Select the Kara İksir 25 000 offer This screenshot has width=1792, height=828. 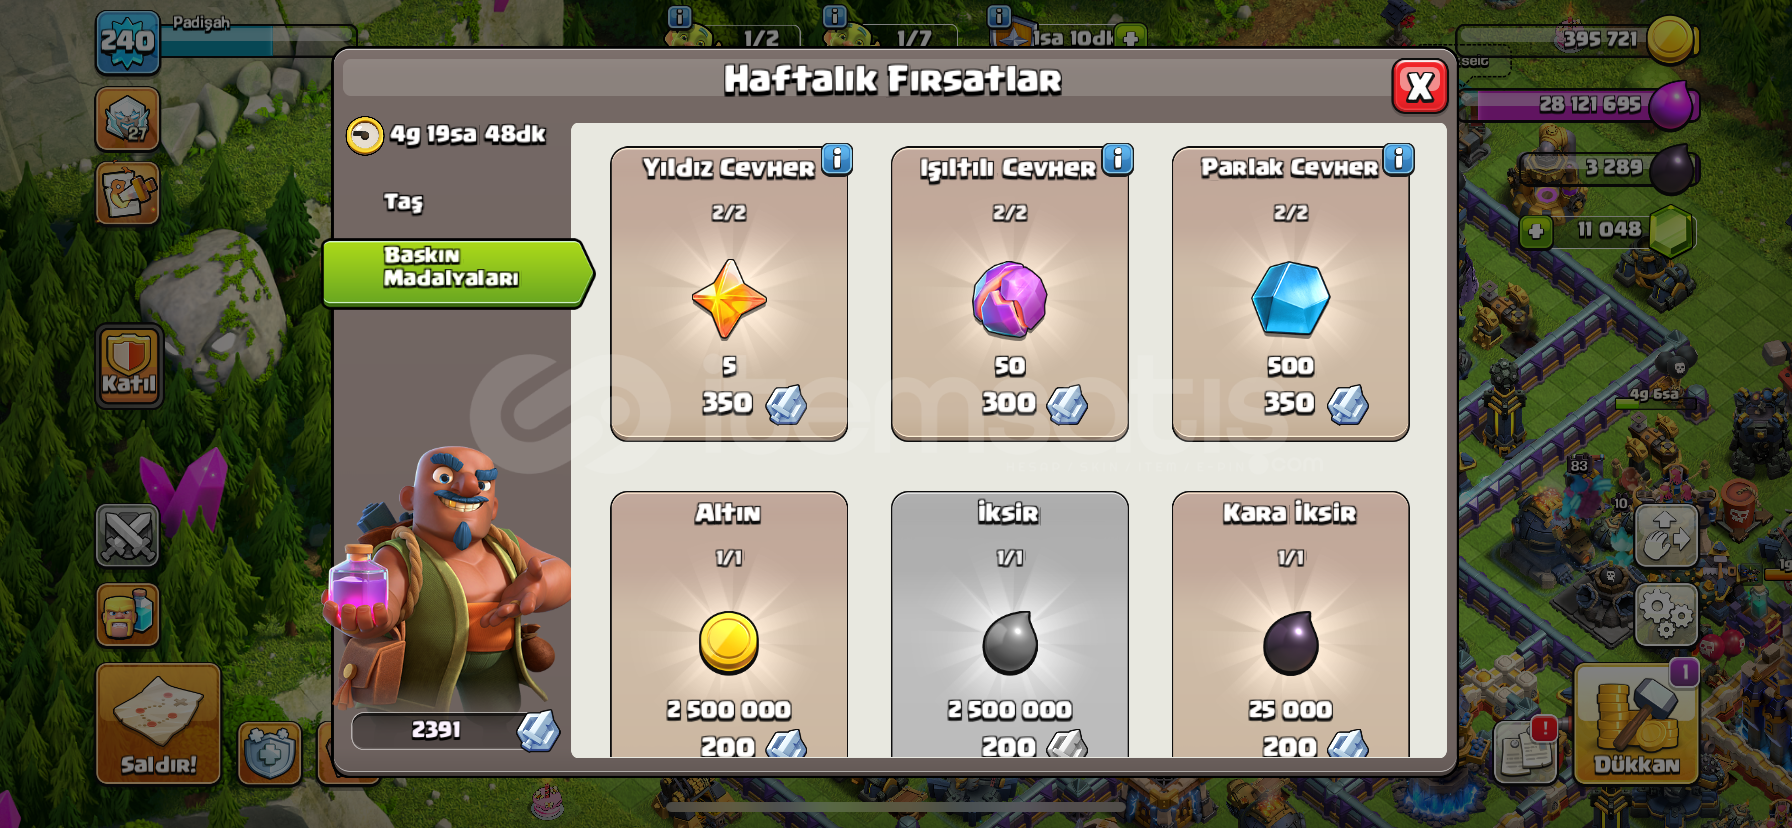1290,625
